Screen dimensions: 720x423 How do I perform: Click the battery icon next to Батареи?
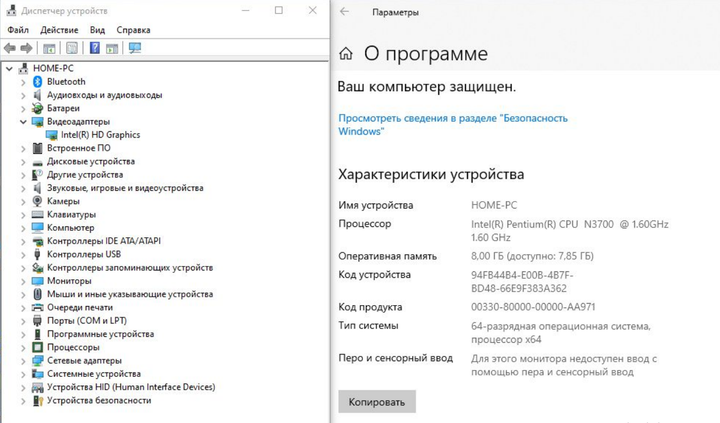click(38, 108)
